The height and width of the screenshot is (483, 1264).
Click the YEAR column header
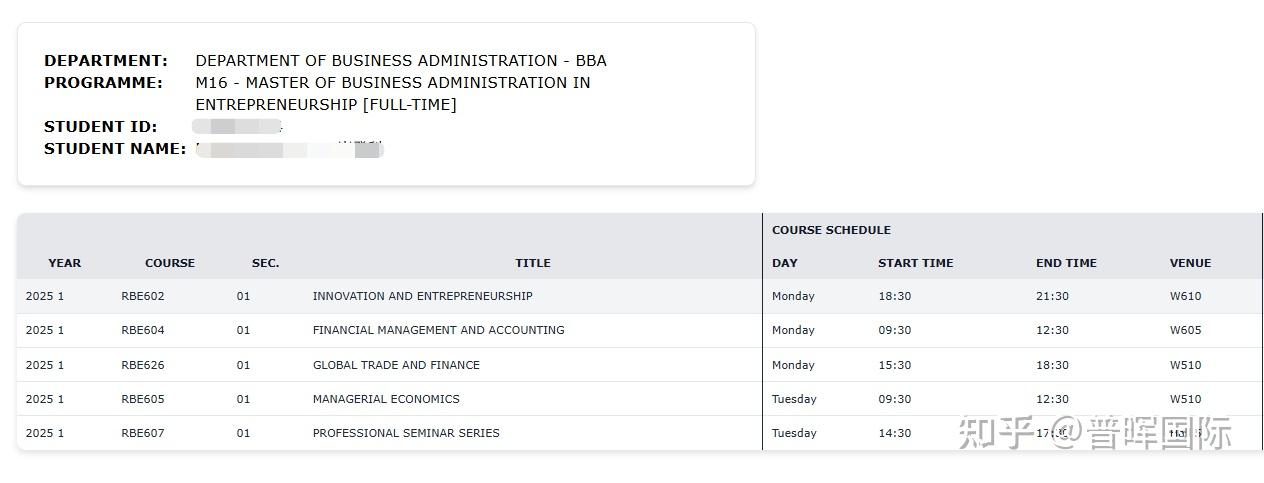64,263
